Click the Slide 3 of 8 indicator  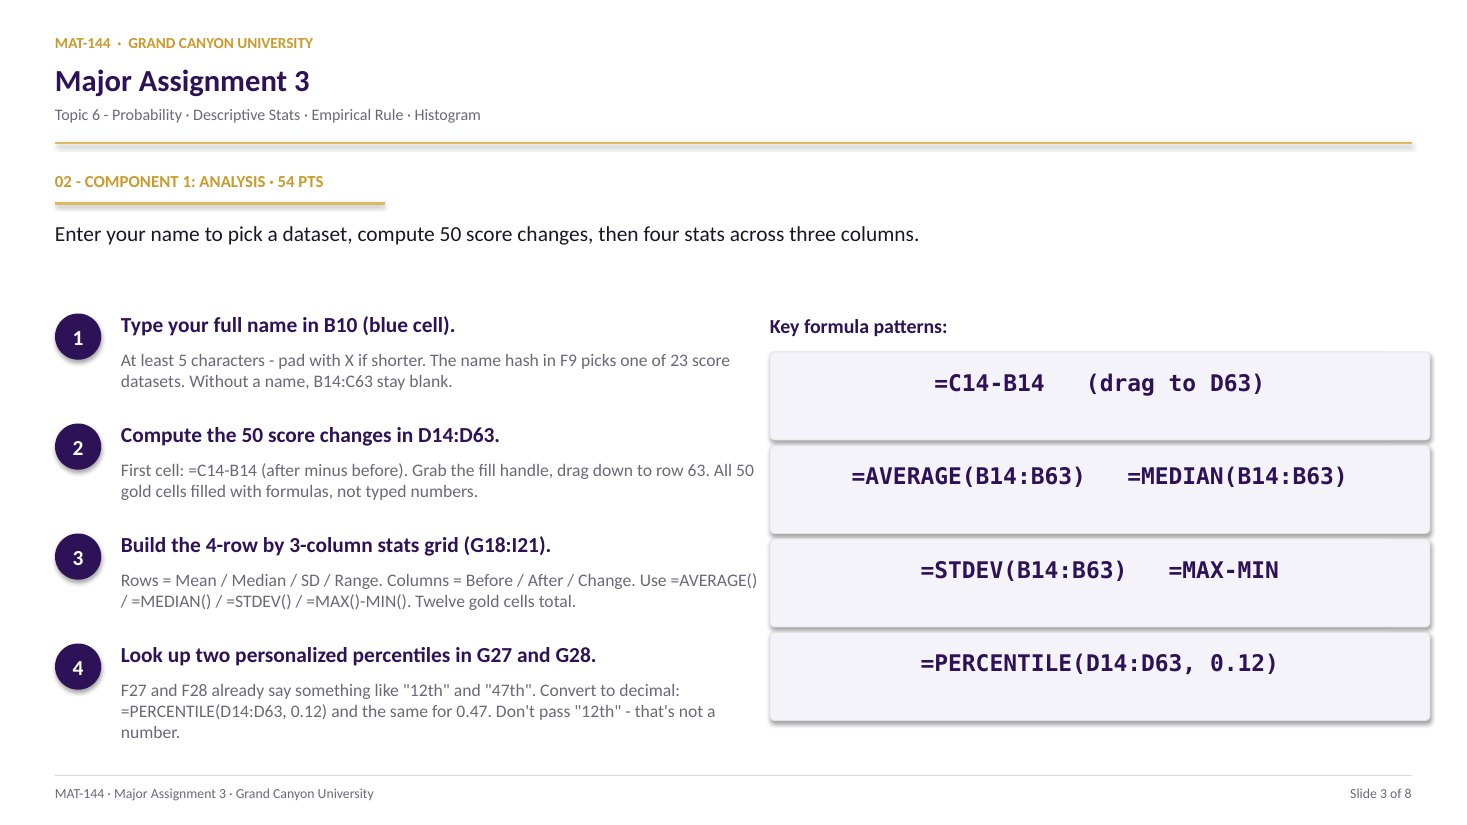point(1380,794)
